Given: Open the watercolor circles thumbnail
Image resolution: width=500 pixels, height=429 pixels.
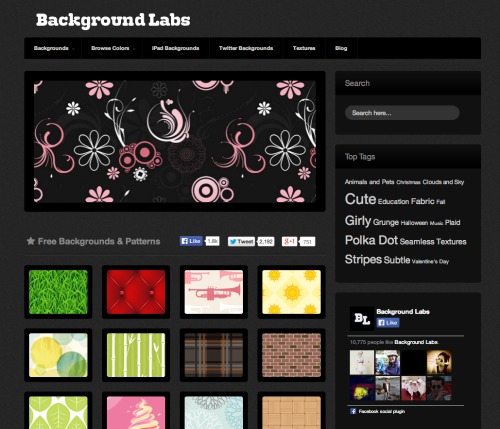Looking at the screenshot, I should [x=58, y=355].
